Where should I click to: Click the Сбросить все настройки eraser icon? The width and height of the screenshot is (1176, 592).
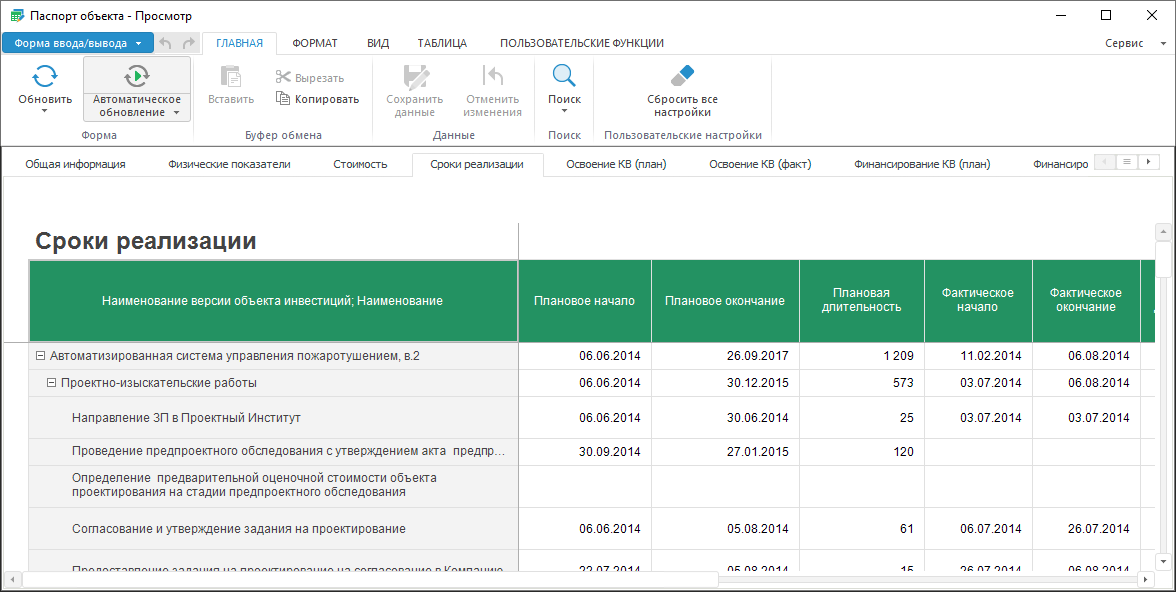click(682, 77)
